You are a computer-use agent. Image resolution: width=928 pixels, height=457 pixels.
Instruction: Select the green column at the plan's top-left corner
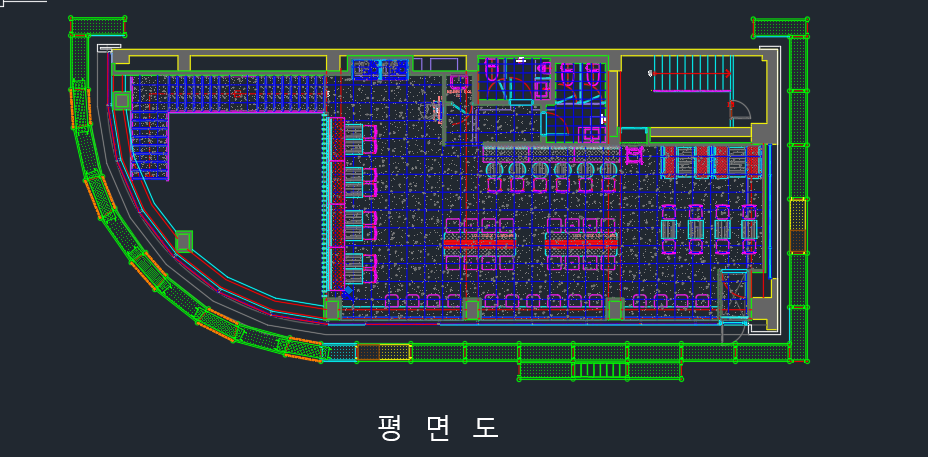(x=121, y=100)
